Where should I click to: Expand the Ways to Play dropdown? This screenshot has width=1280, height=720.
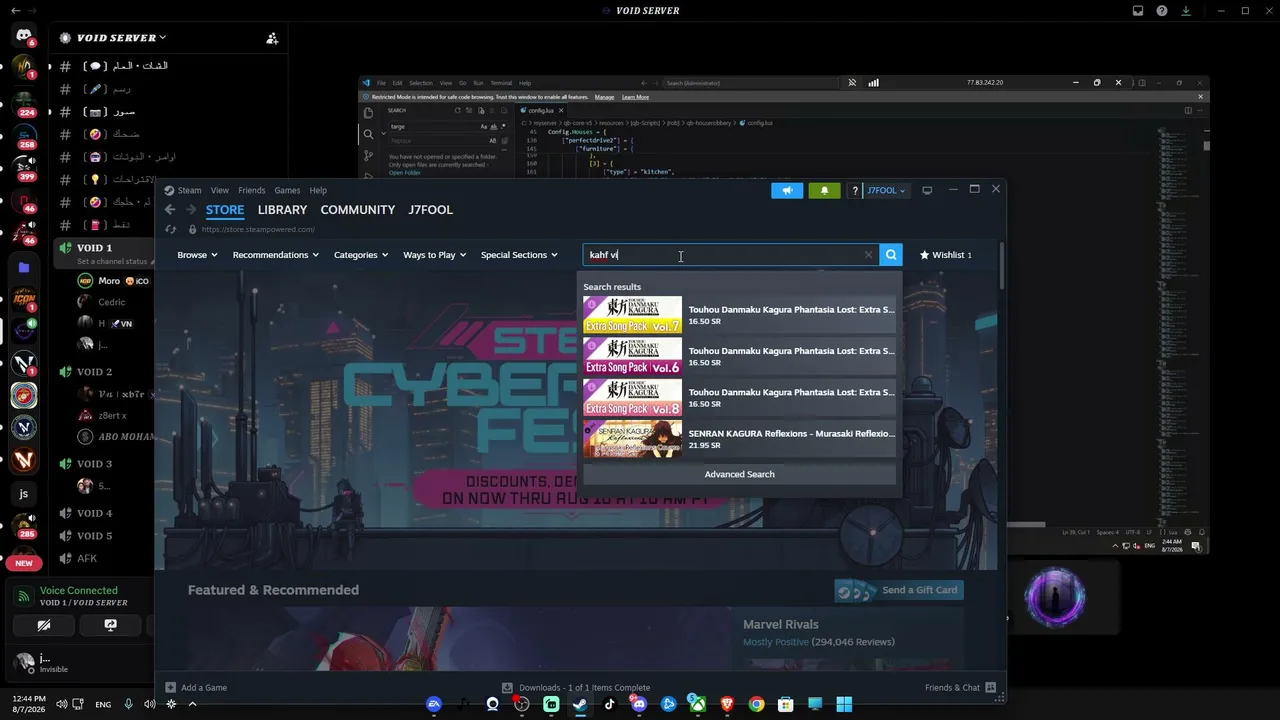(x=434, y=255)
